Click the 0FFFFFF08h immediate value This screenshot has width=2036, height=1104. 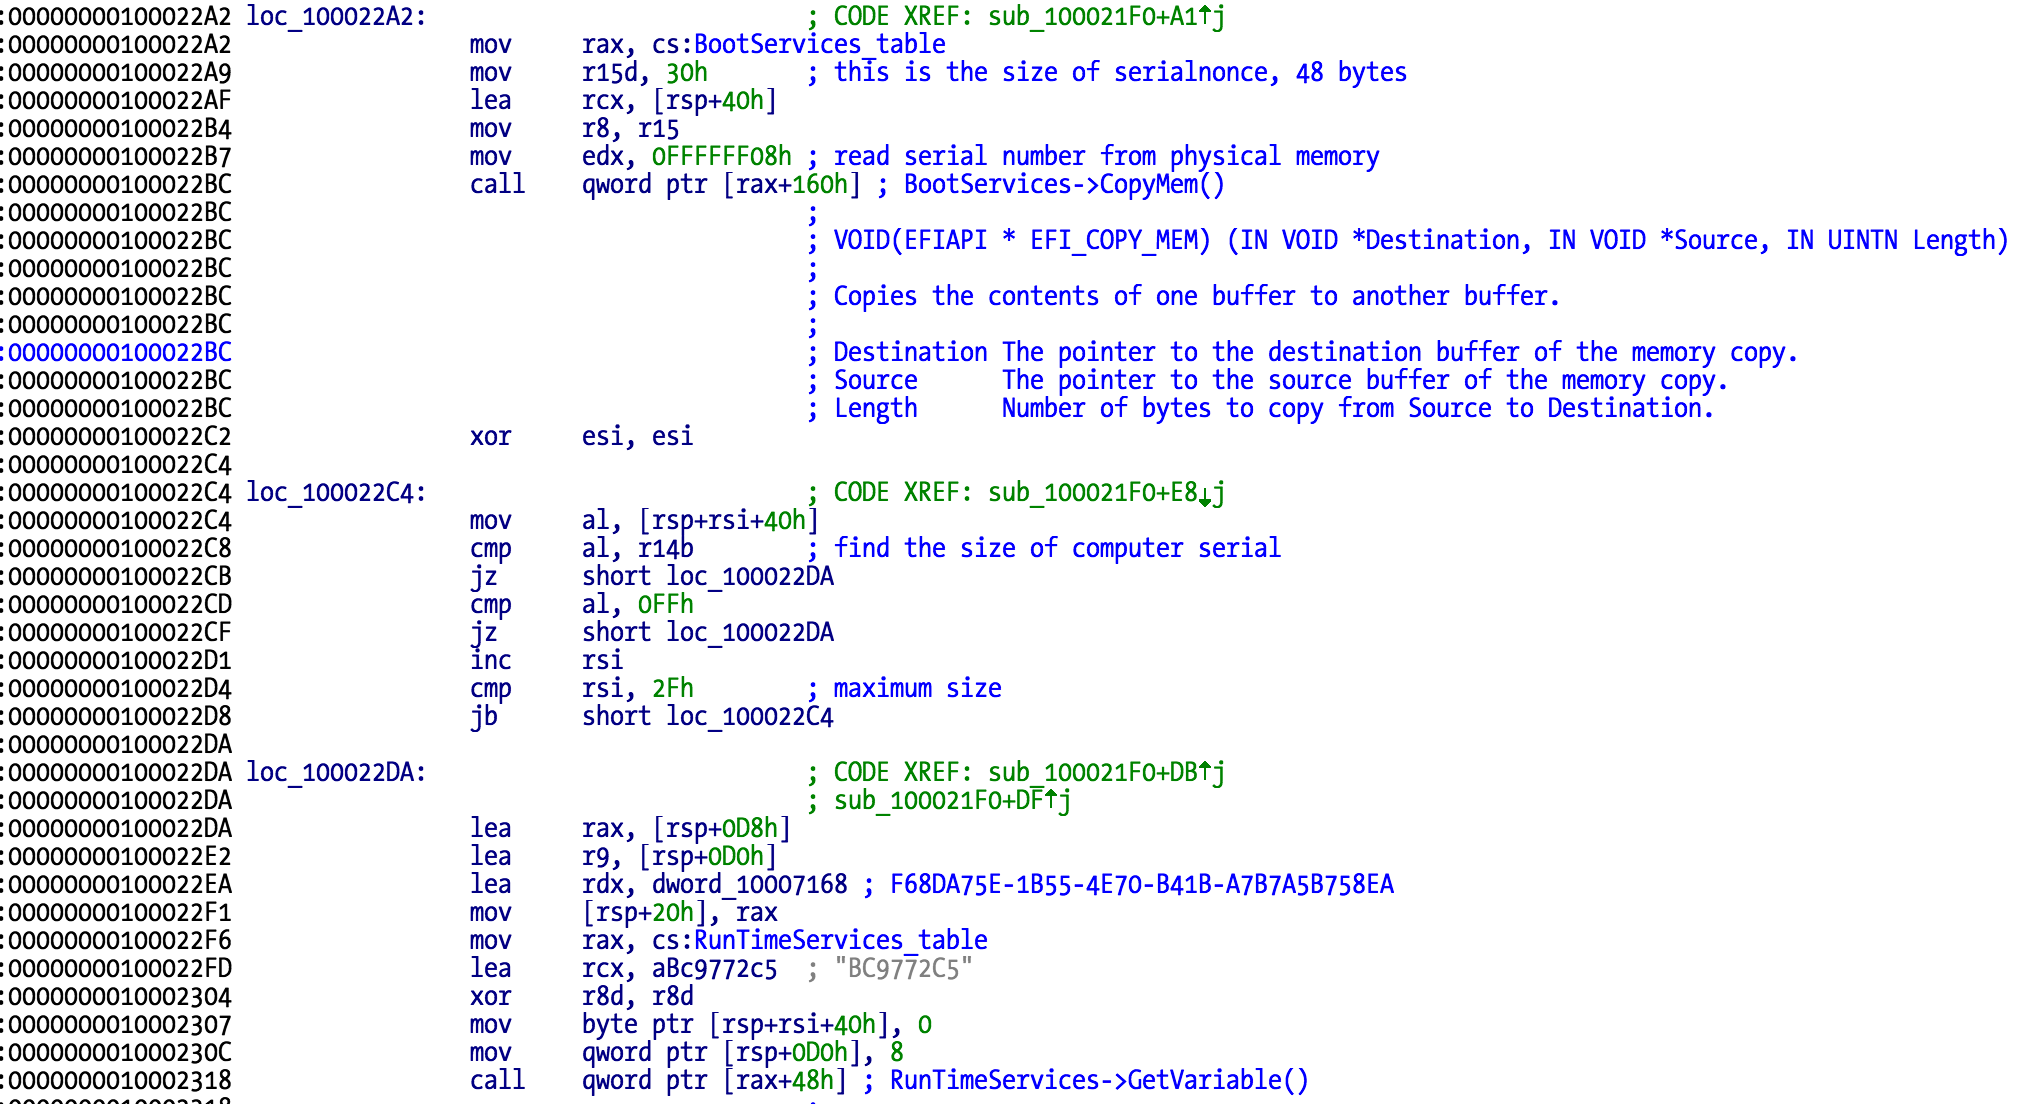[721, 156]
